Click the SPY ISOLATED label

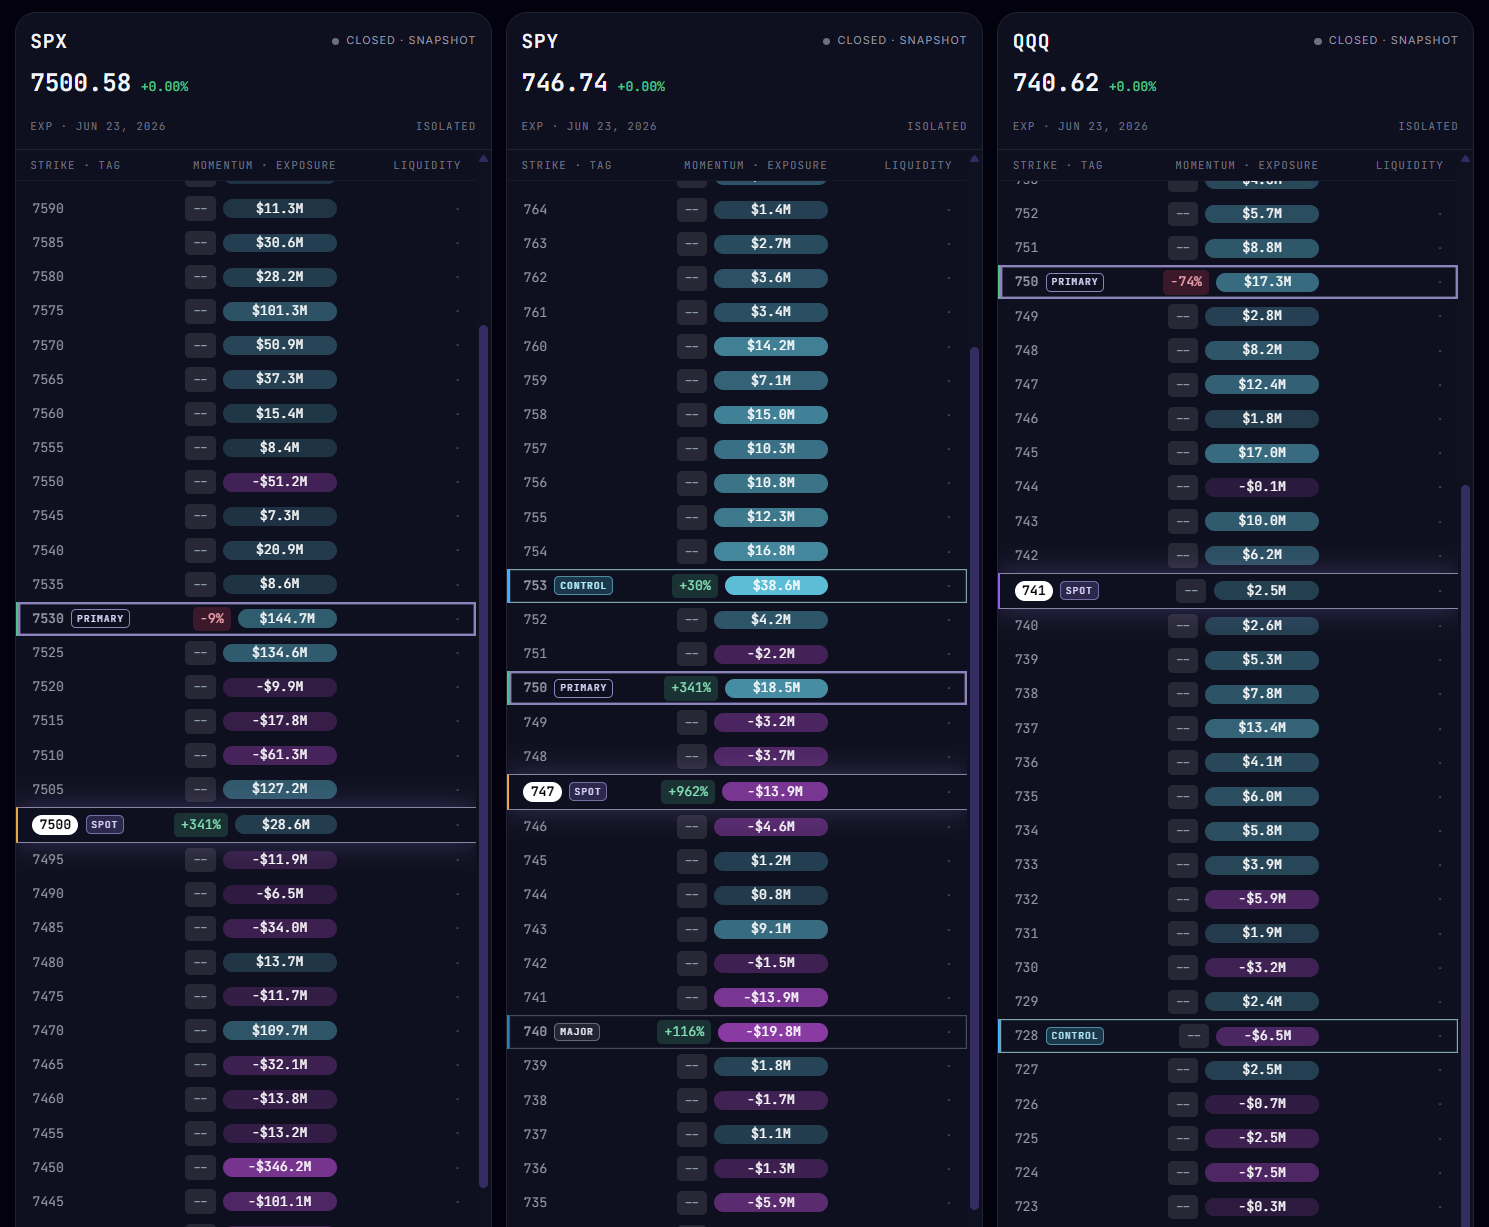coord(937,127)
